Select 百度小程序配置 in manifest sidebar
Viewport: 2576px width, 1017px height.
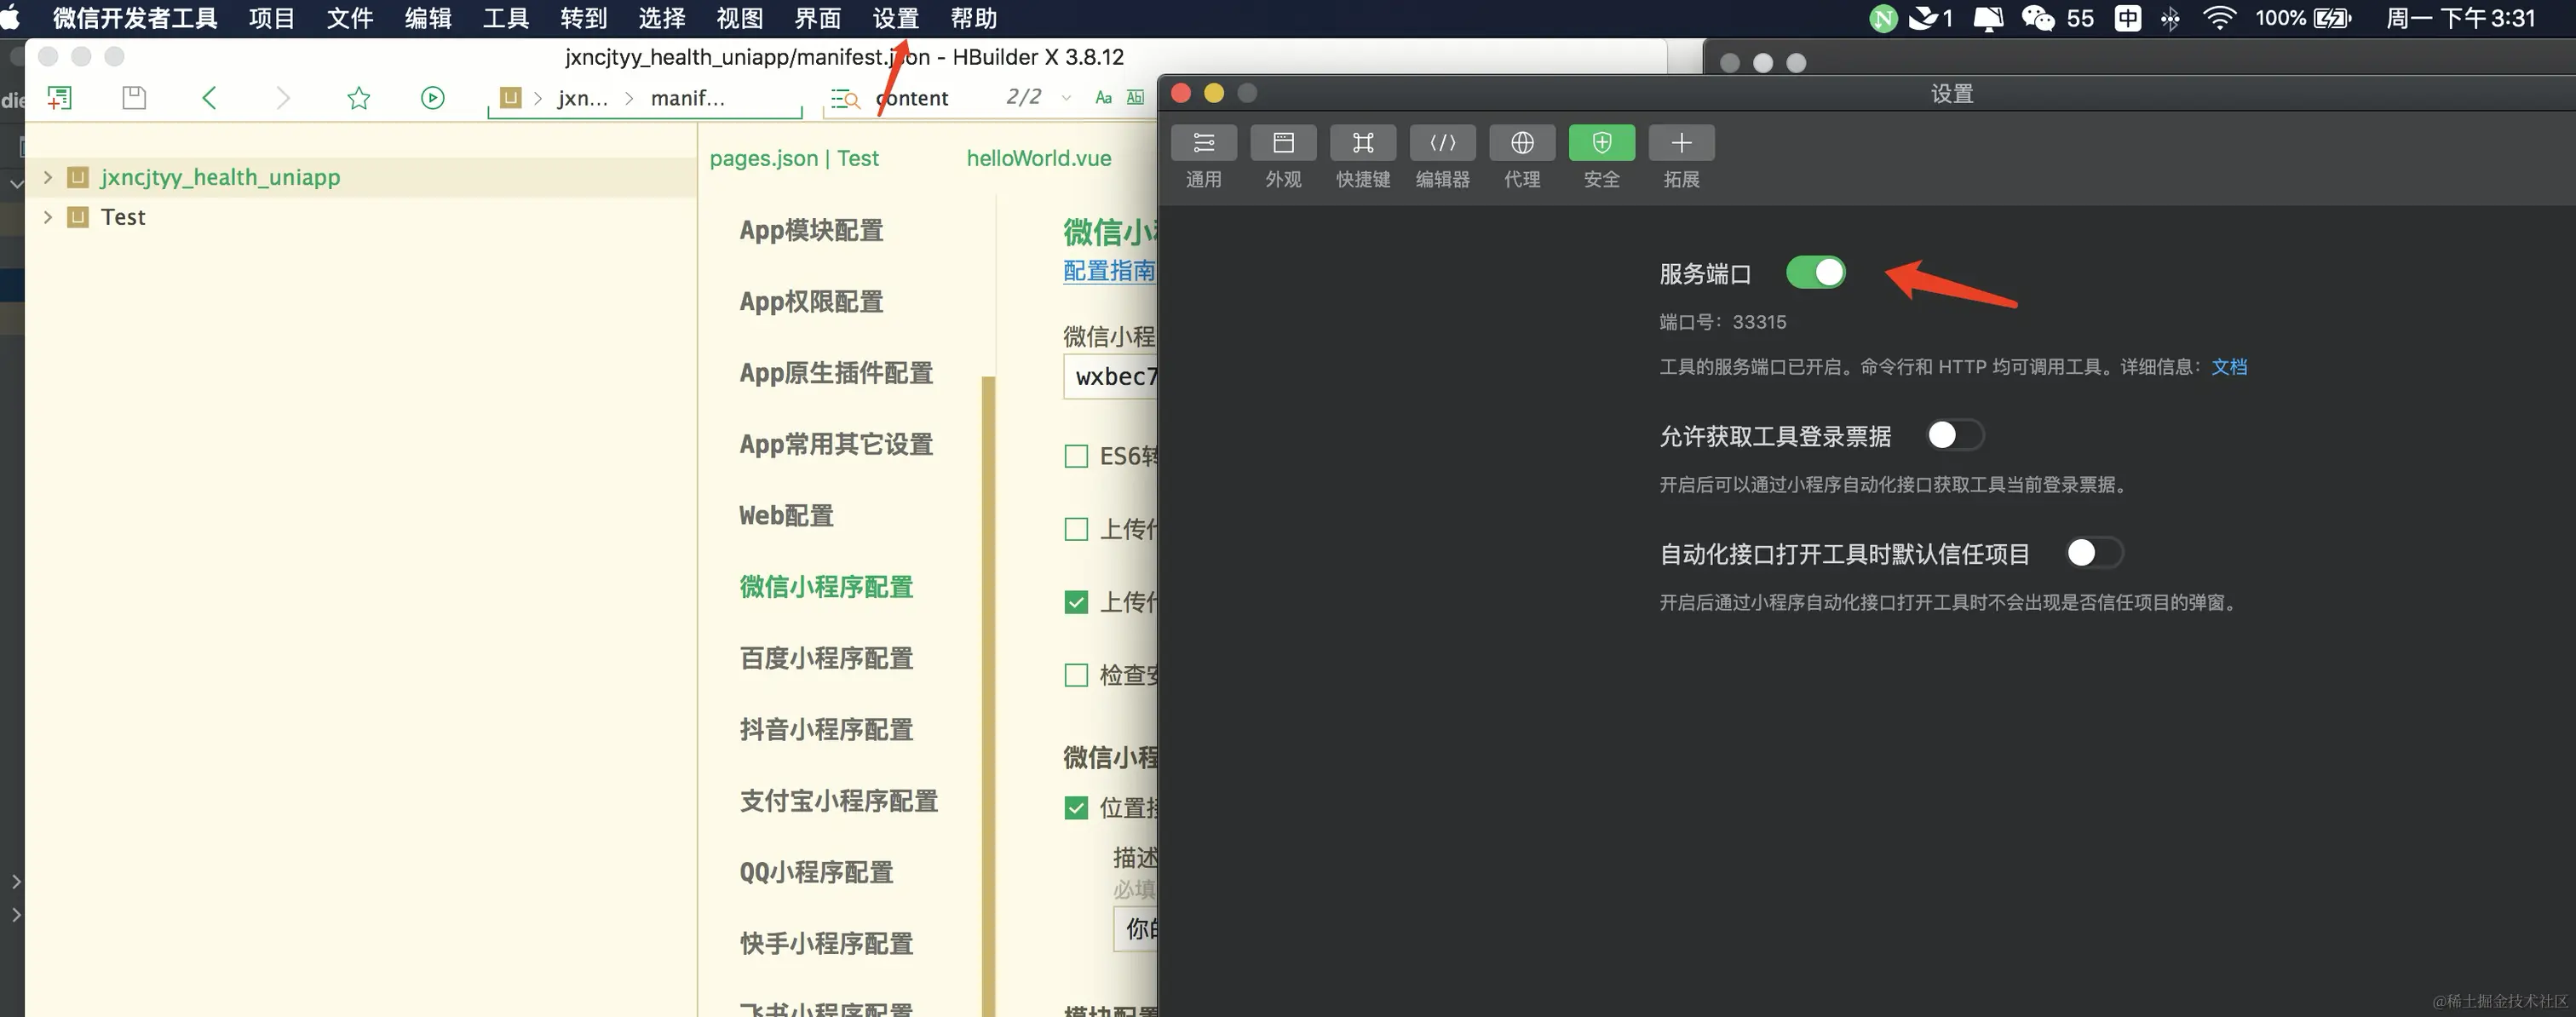pos(826,659)
